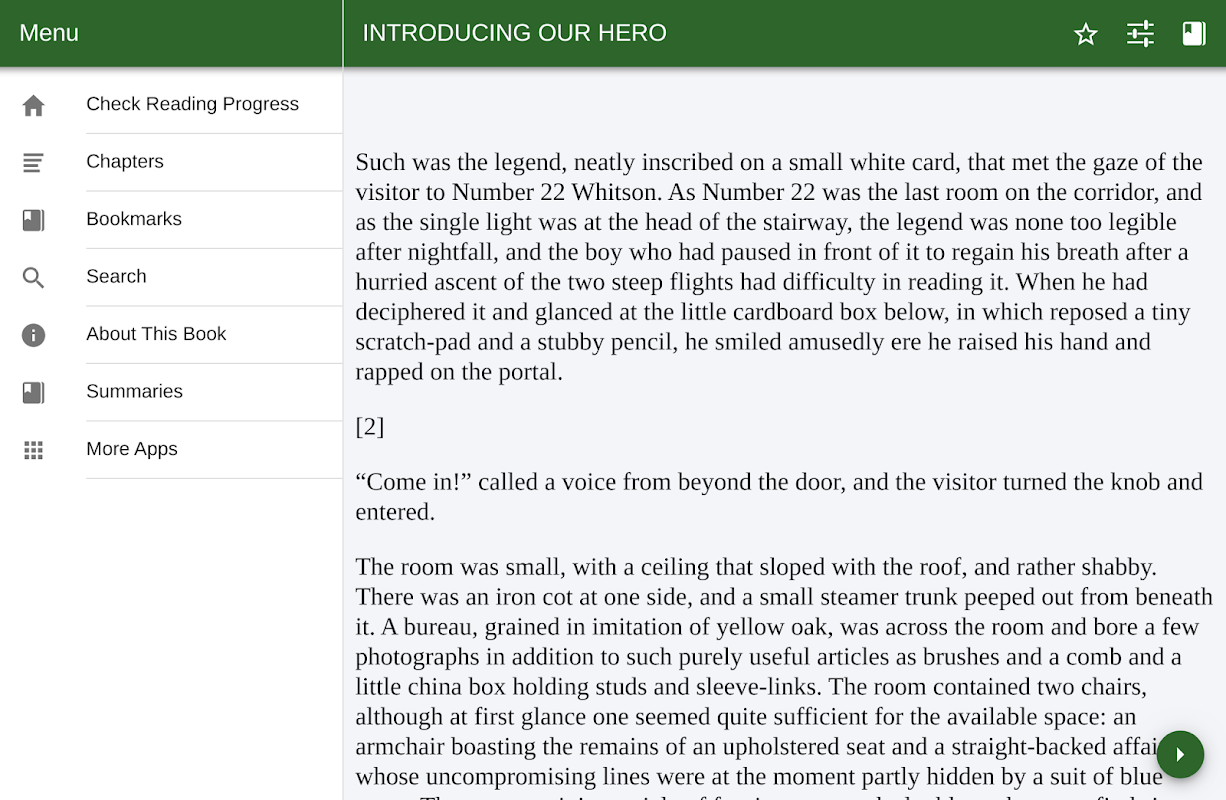
Task: Click the star favorite icon
Action: point(1085,34)
